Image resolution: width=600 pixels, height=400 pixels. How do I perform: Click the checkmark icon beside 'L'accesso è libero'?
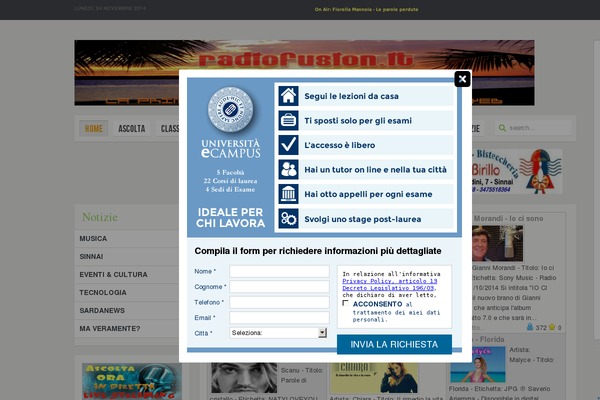[x=289, y=145]
